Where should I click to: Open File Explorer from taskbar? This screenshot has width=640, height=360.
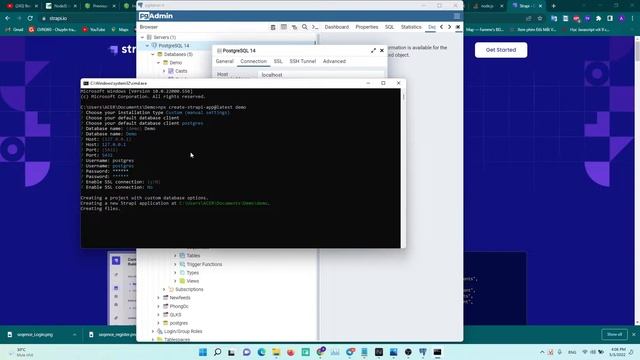[x=276, y=352]
